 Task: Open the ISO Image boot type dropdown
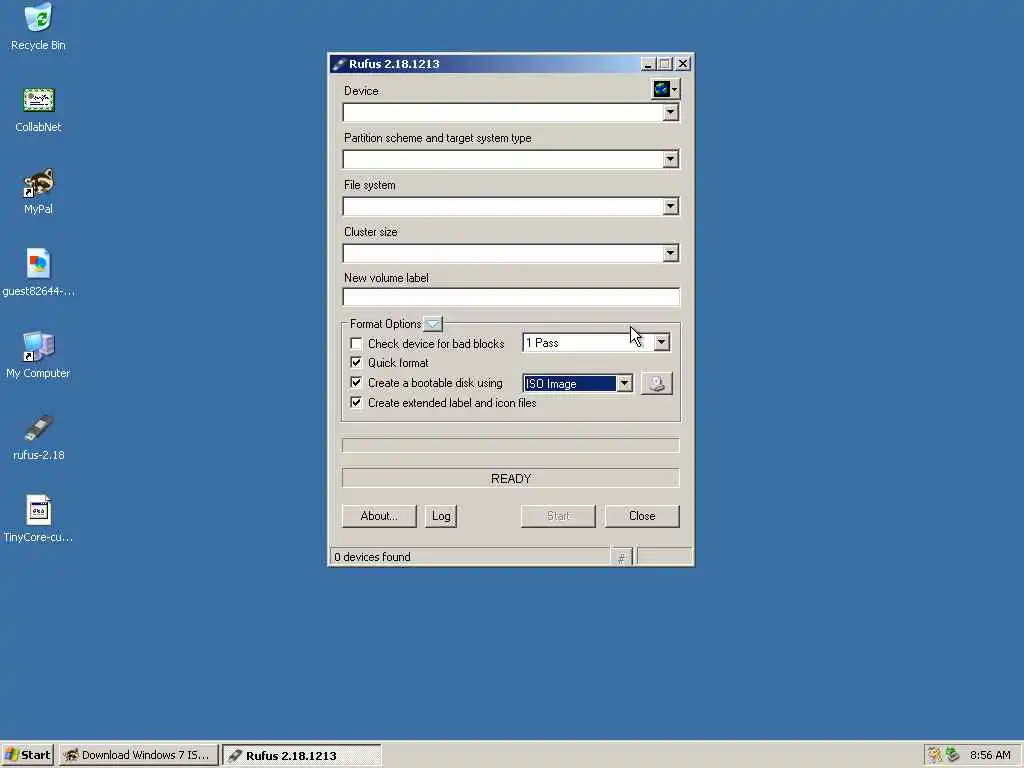(624, 383)
